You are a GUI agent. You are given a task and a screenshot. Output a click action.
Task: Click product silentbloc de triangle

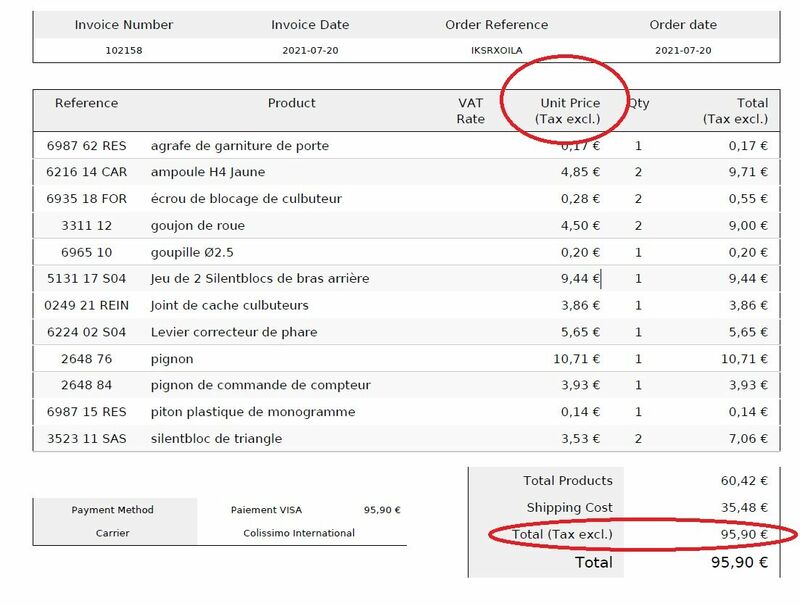[216, 439]
